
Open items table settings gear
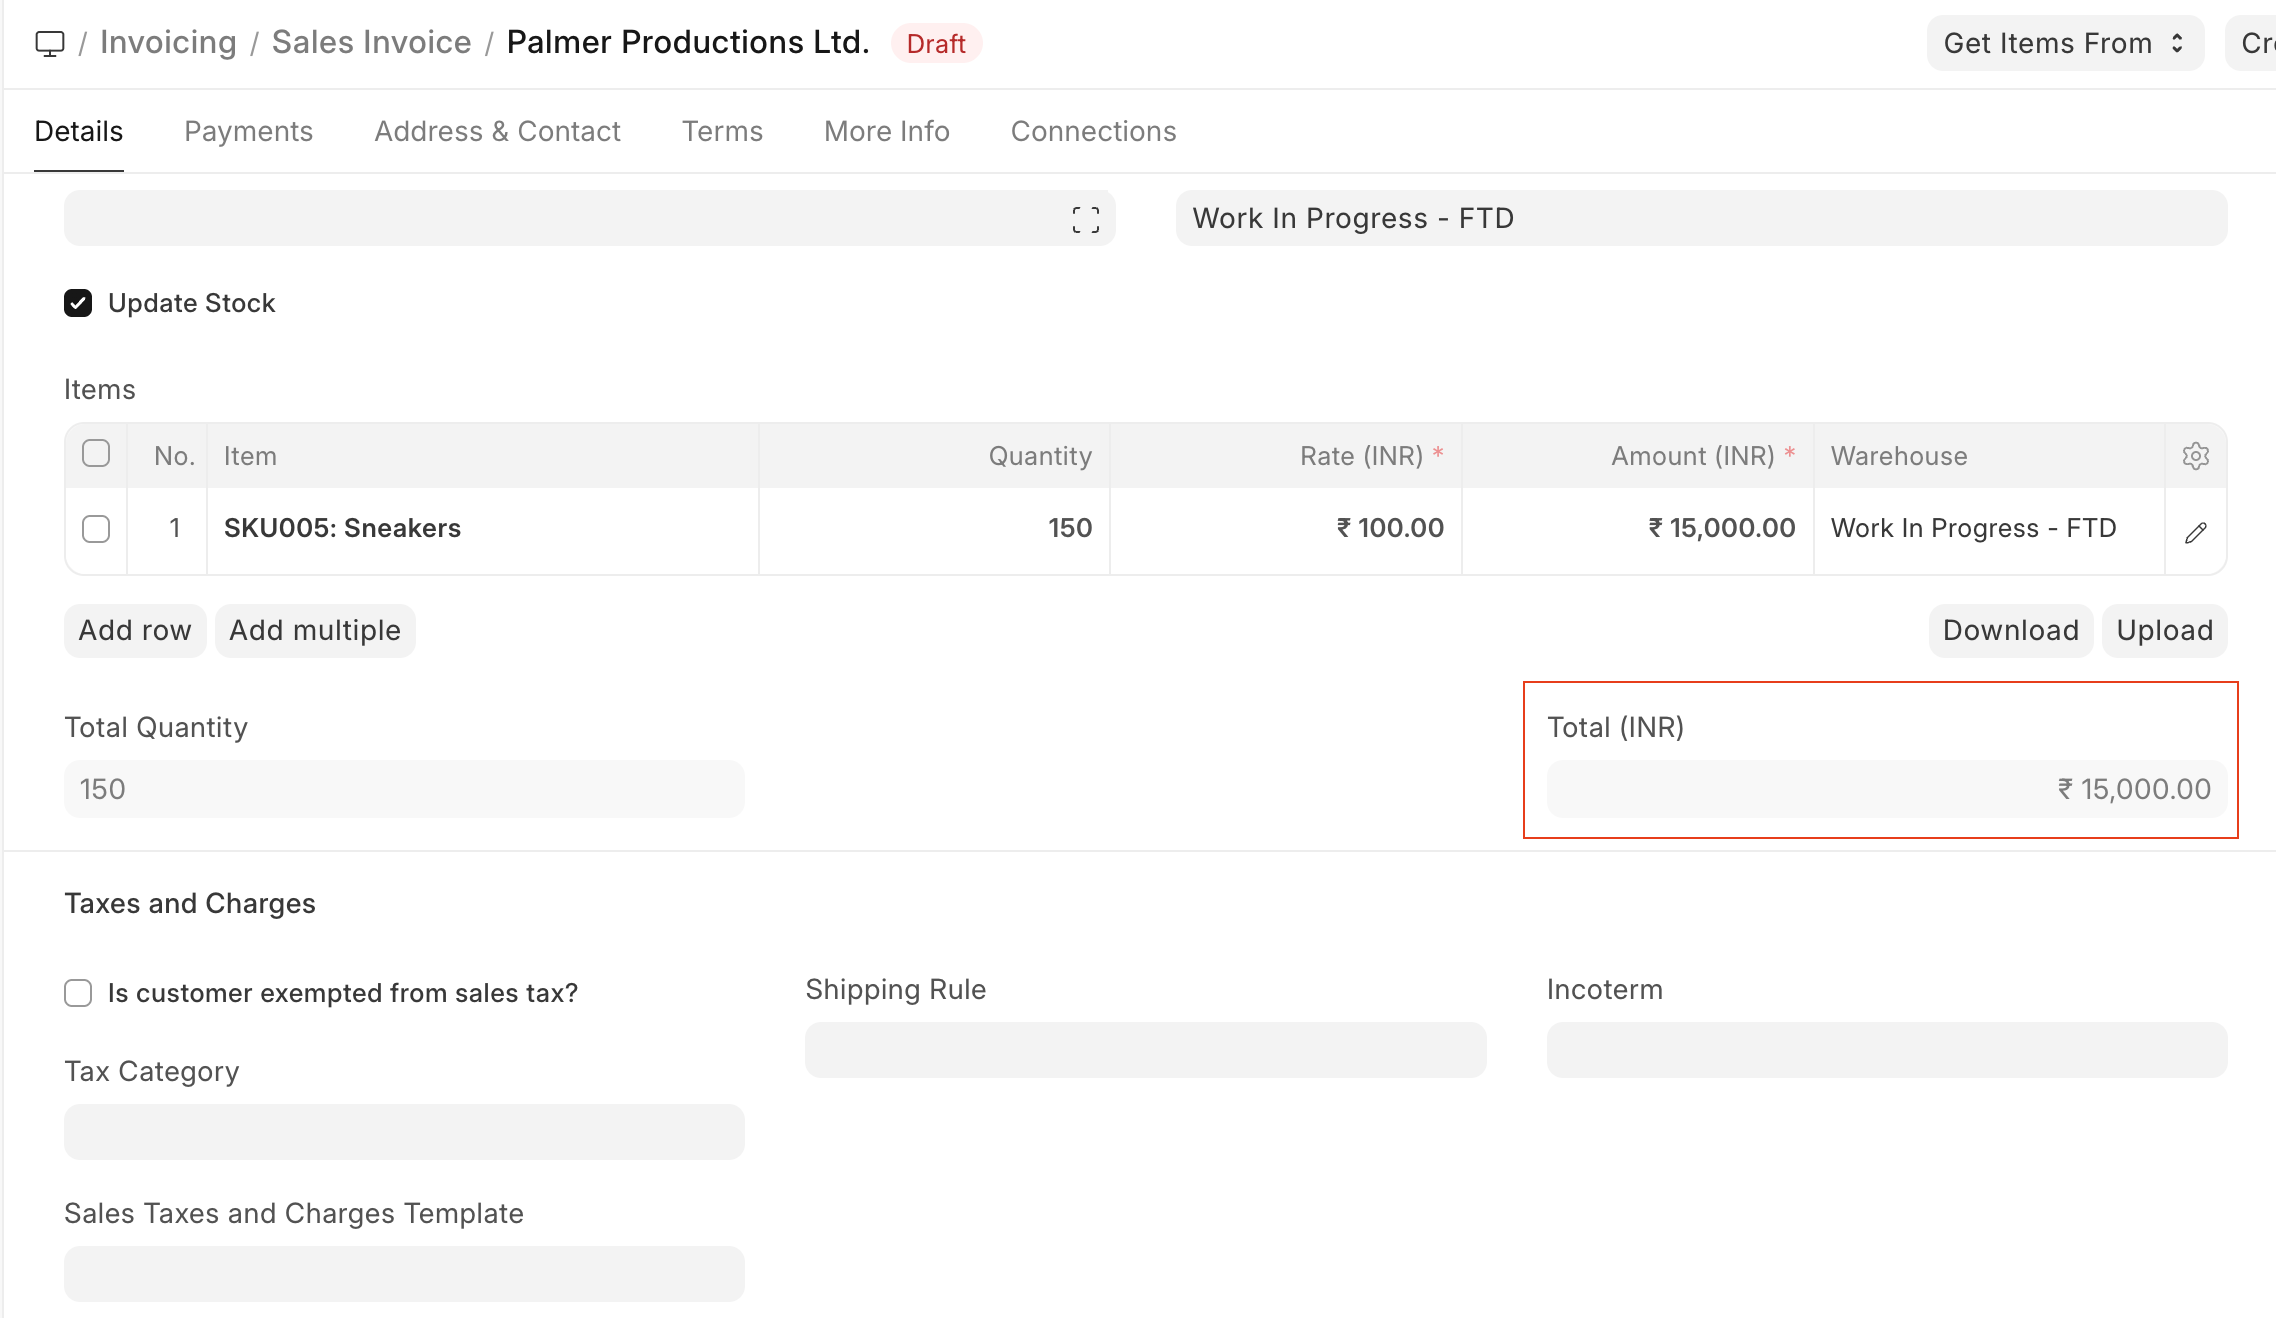tap(2195, 456)
